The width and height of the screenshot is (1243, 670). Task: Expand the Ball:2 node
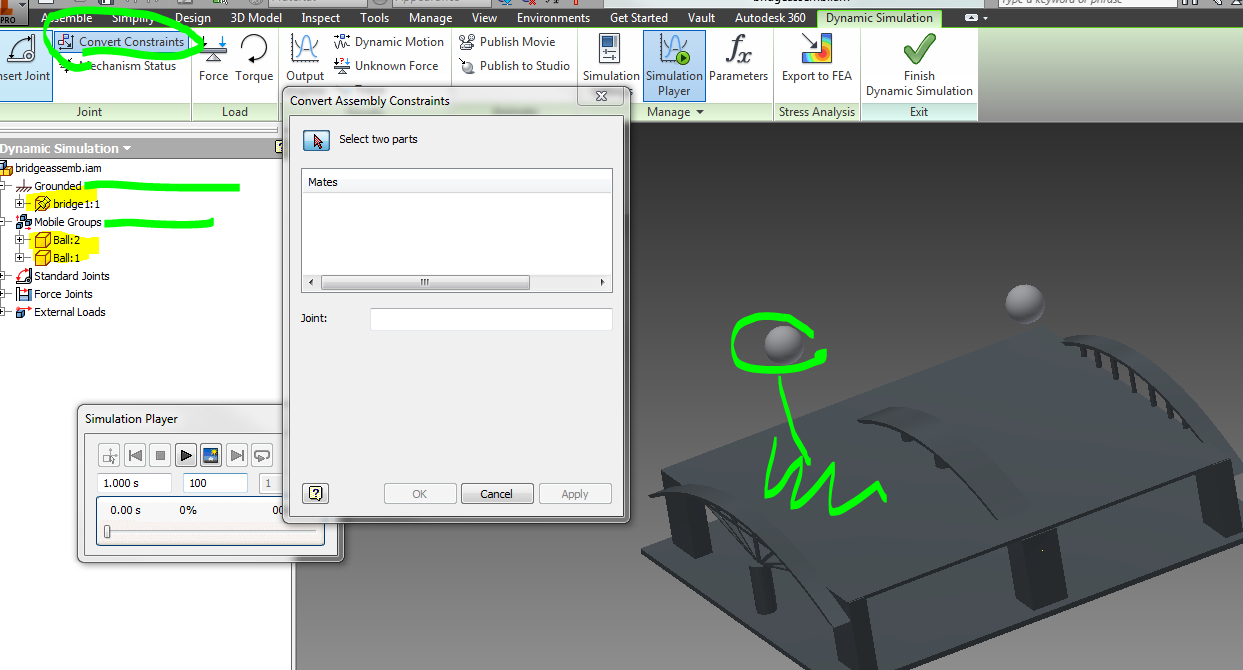[x=19, y=240]
